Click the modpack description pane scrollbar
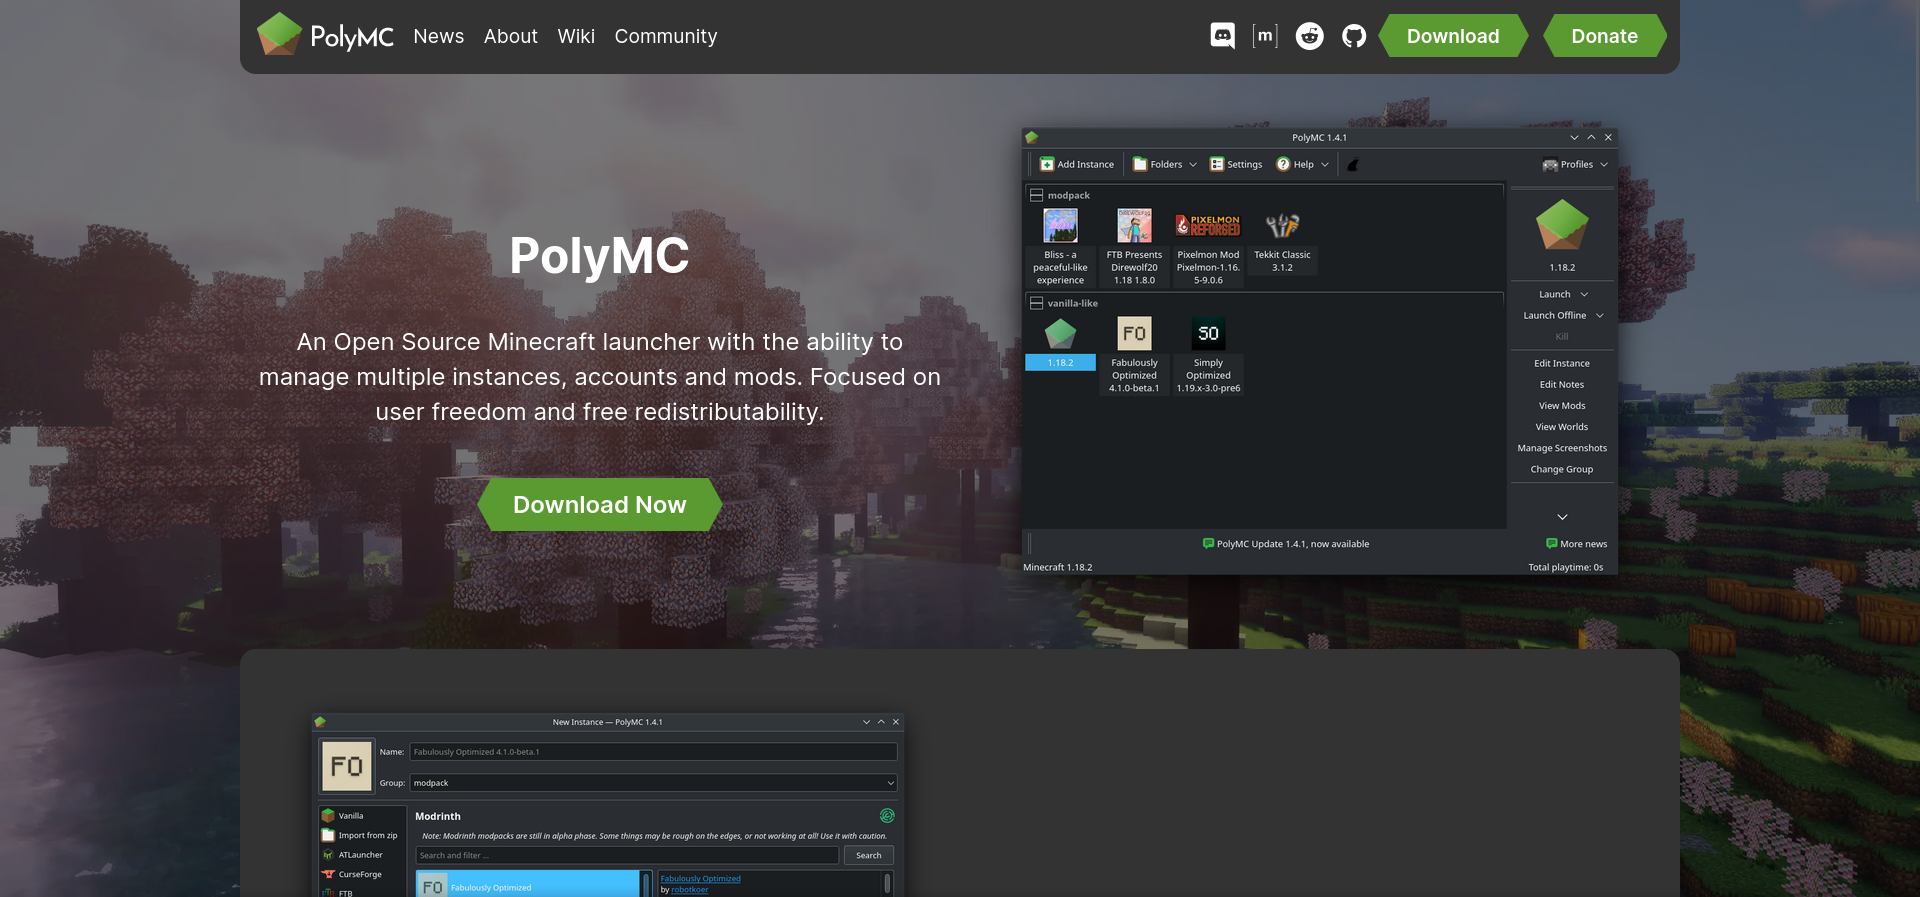 click(x=887, y=884)
